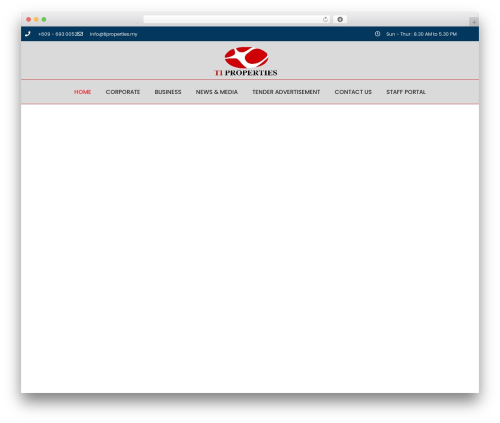This screenshot has height=423, width=500.
Task: Reload the page using browser refresh icon
Action: coord(325,20)
